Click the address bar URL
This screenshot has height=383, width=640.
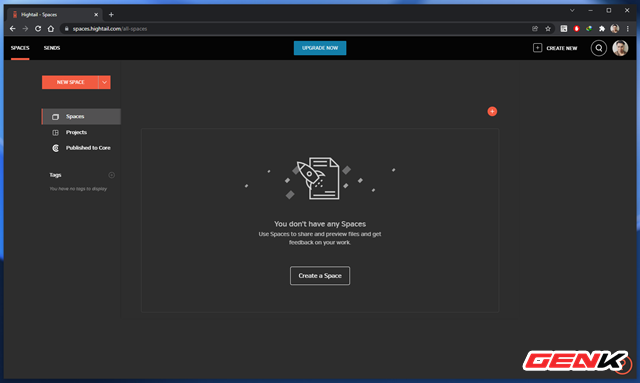(110, 29)
